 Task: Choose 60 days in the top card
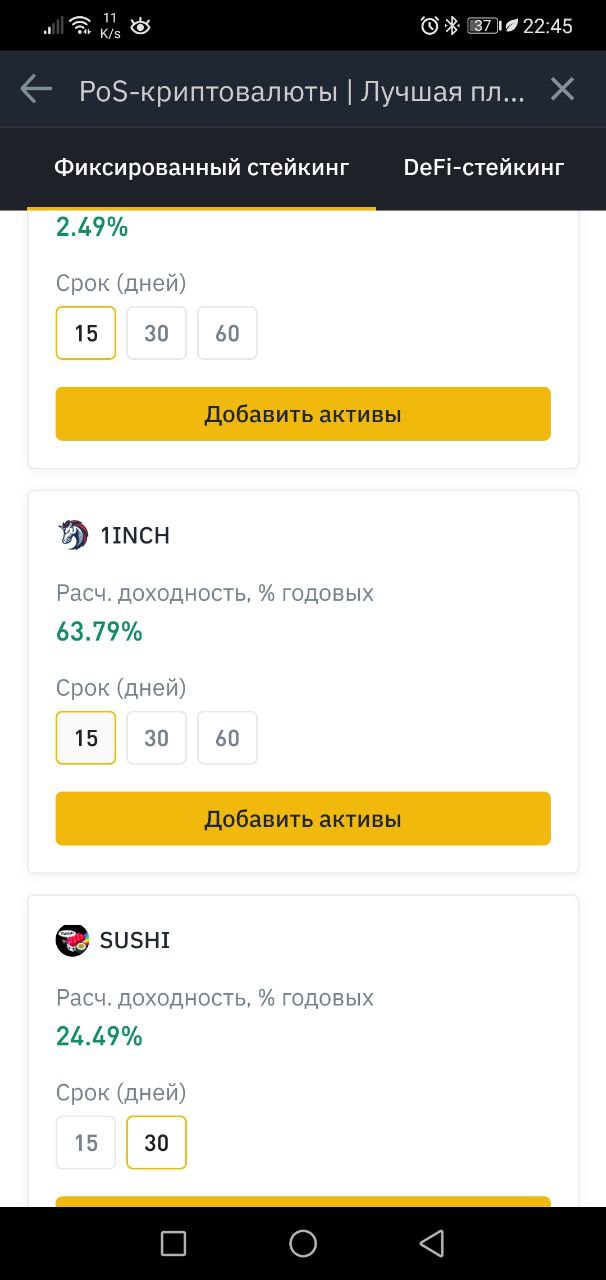click(x=227, y=333)
